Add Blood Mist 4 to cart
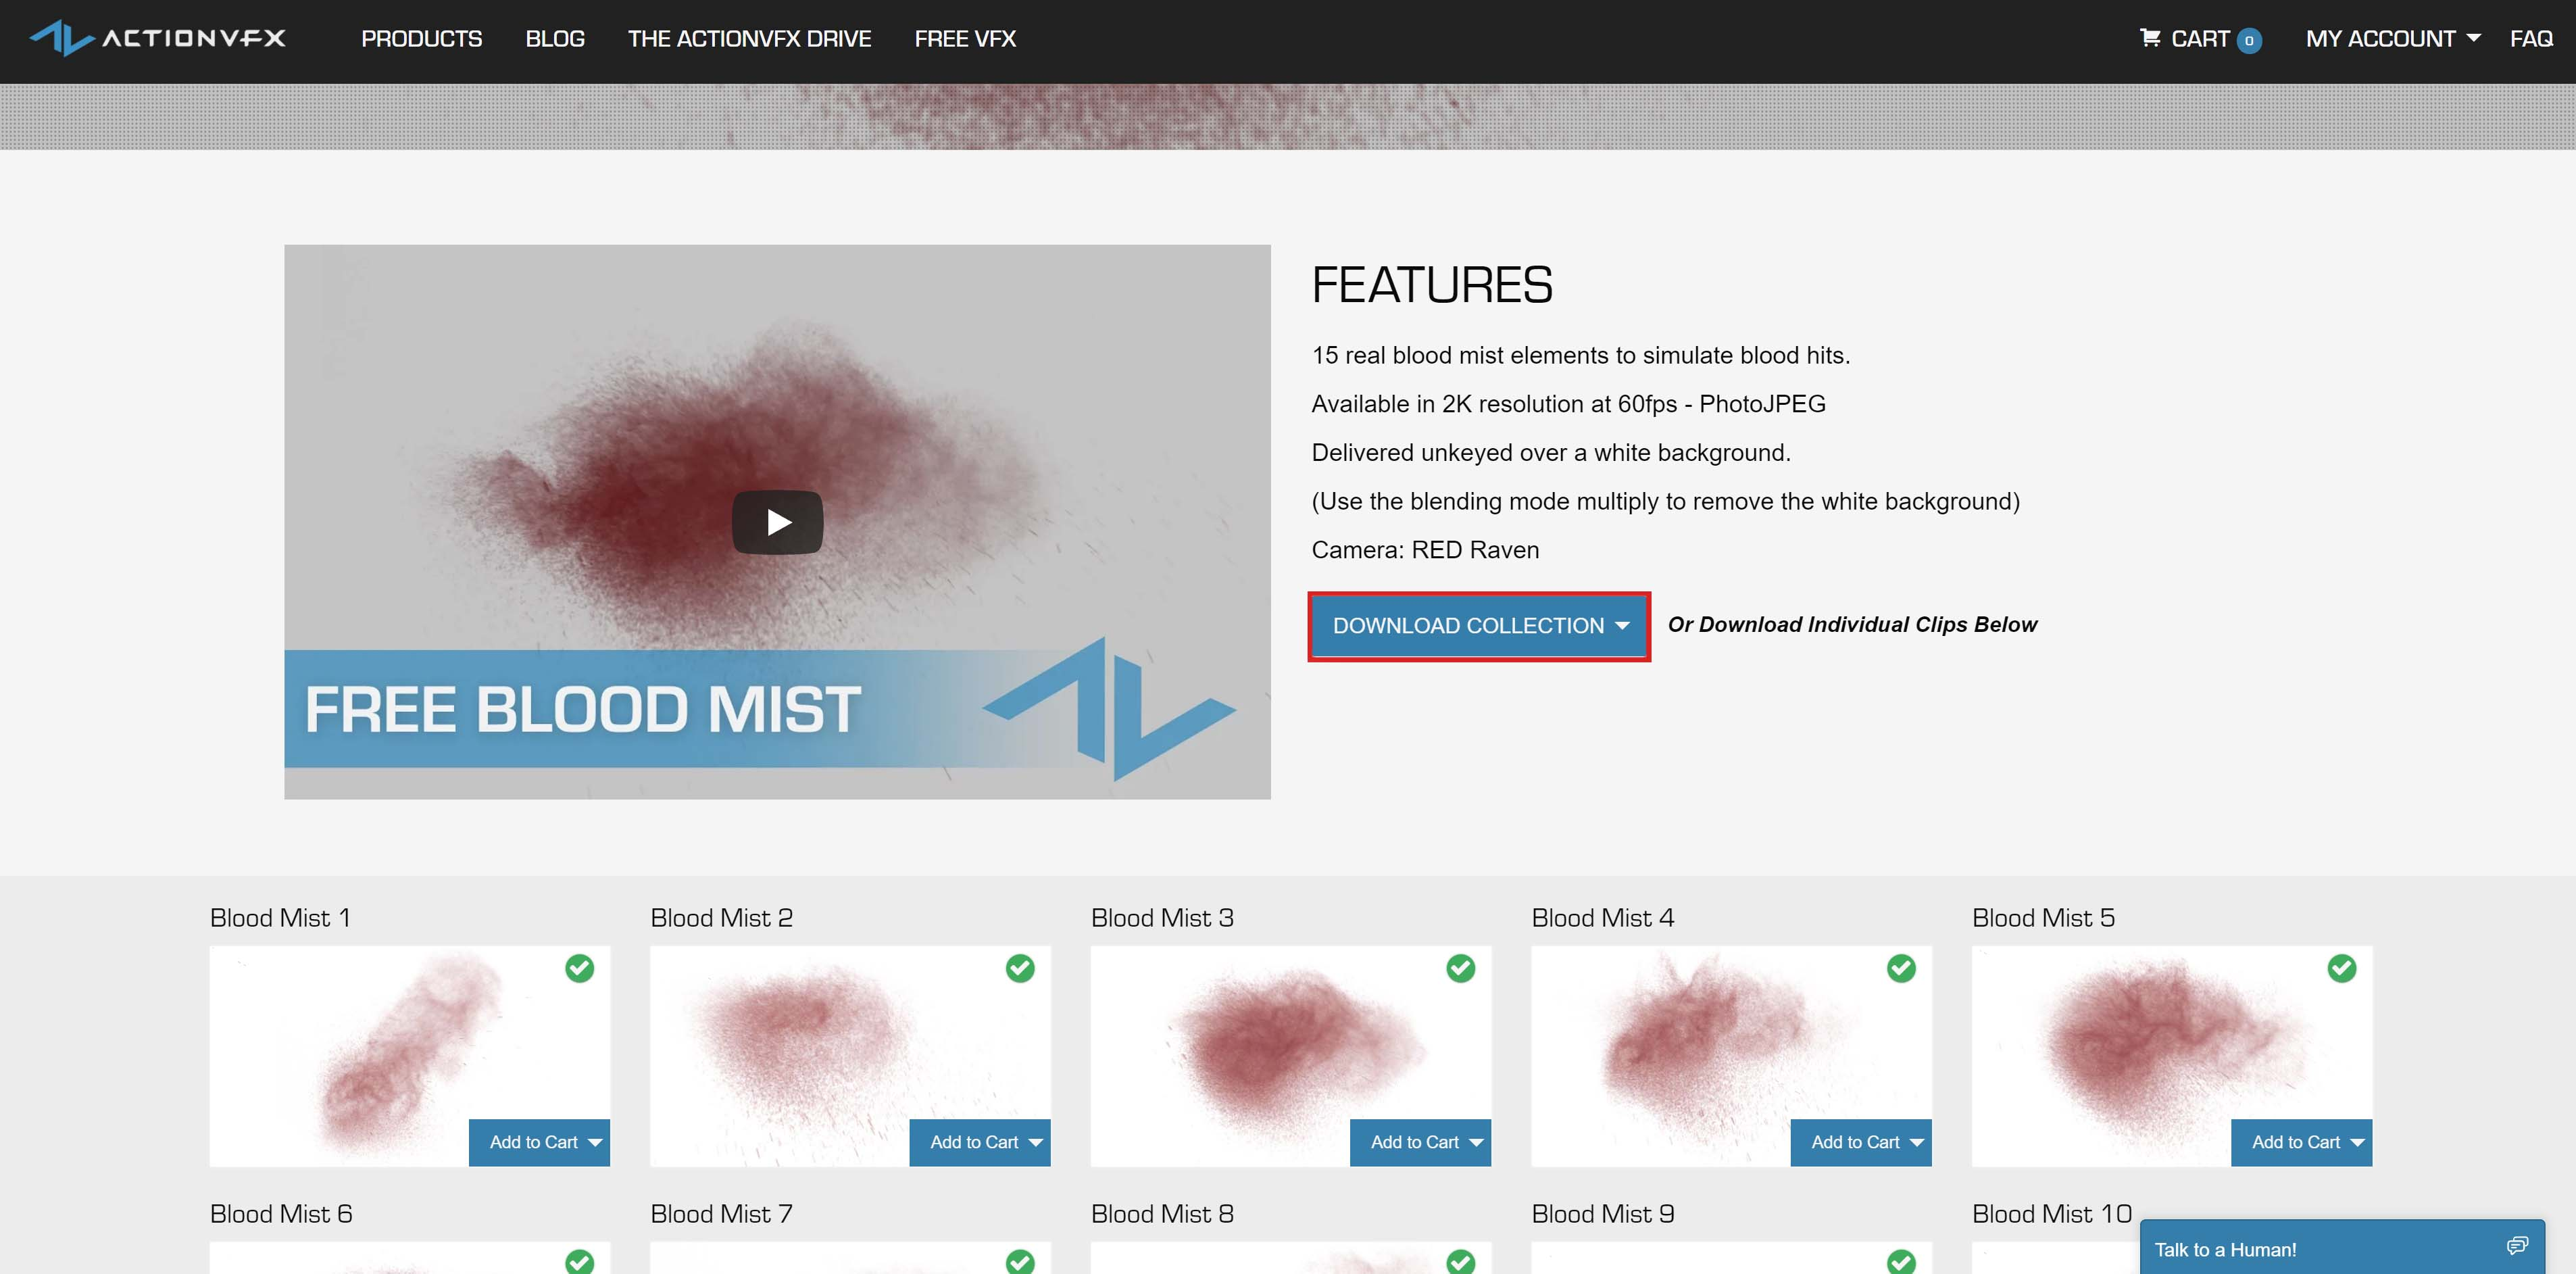This screenshot has width=2576, height=1274. point(1855,1143)
